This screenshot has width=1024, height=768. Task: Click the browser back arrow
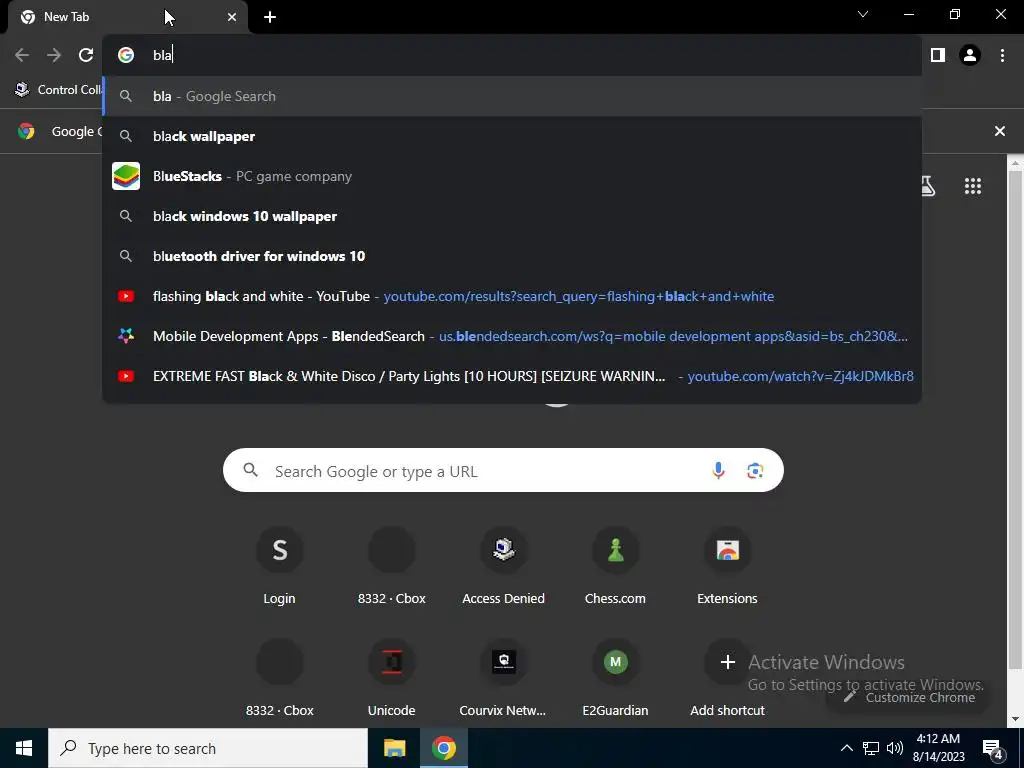coord(22,55)
